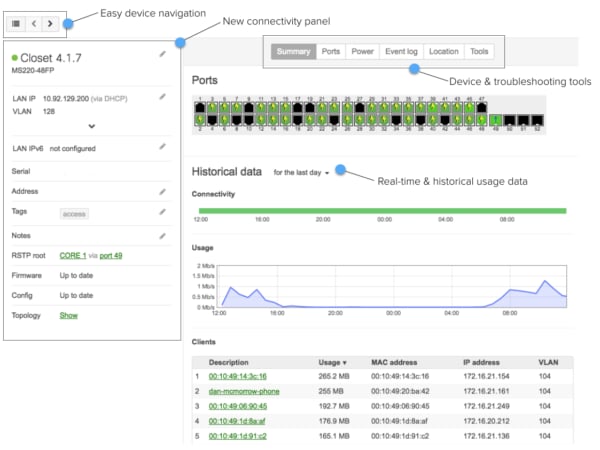
Task: Select switch port 42 icon
Action: tap(445, 120)
